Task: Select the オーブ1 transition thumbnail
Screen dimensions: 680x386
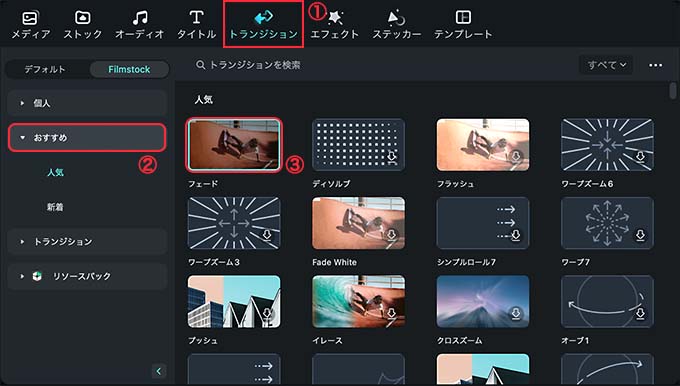Action: [607, 301]
